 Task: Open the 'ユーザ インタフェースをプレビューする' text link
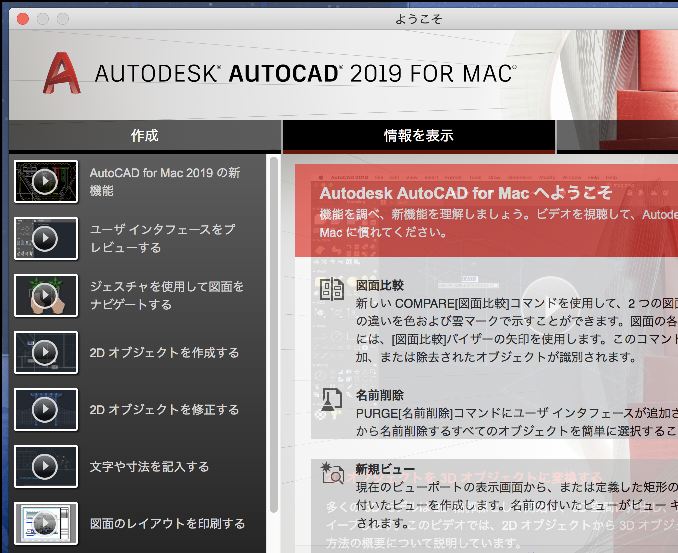click(x=163, y=239)
